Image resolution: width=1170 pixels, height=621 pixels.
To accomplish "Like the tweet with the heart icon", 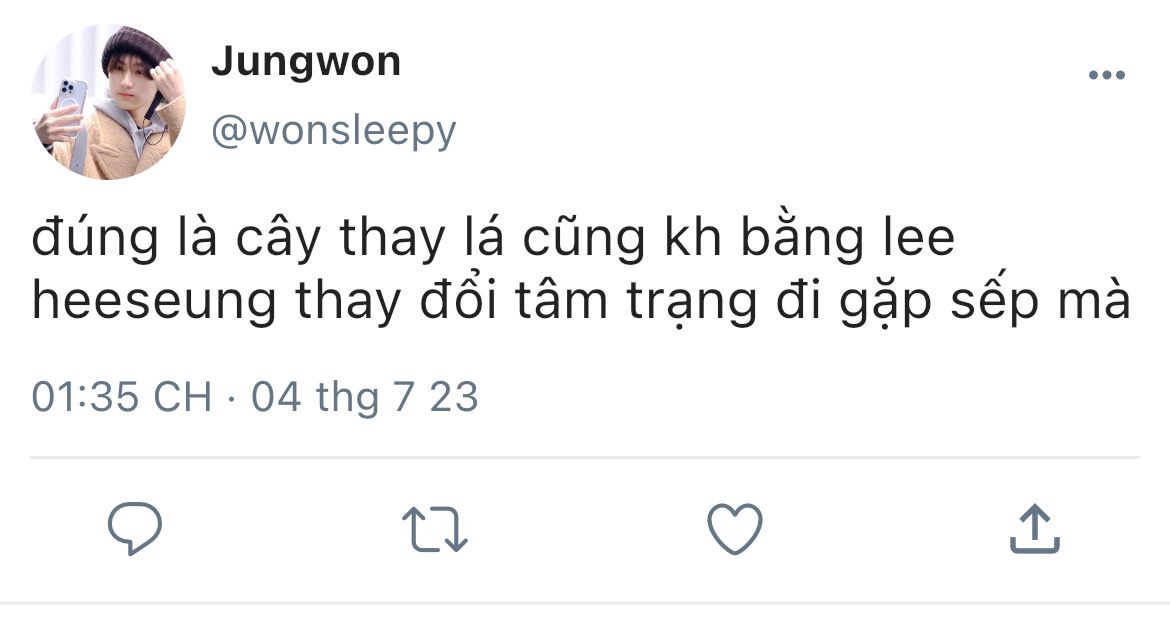I will 735,528.
